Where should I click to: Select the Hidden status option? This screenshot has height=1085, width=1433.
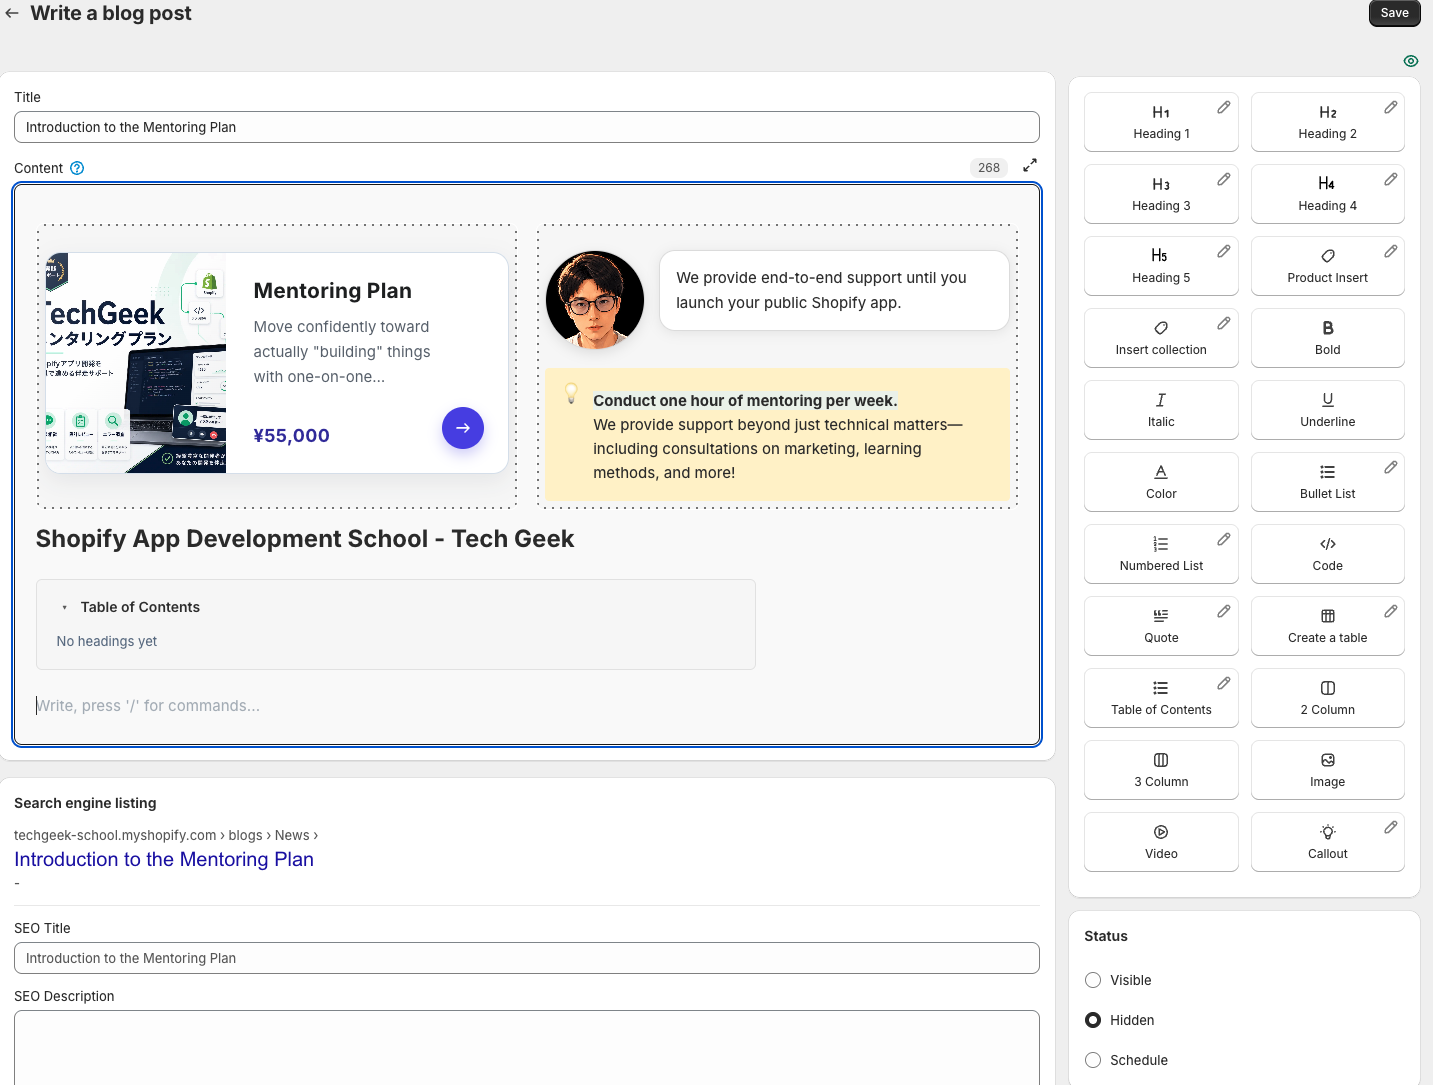click(1093, 1020)
